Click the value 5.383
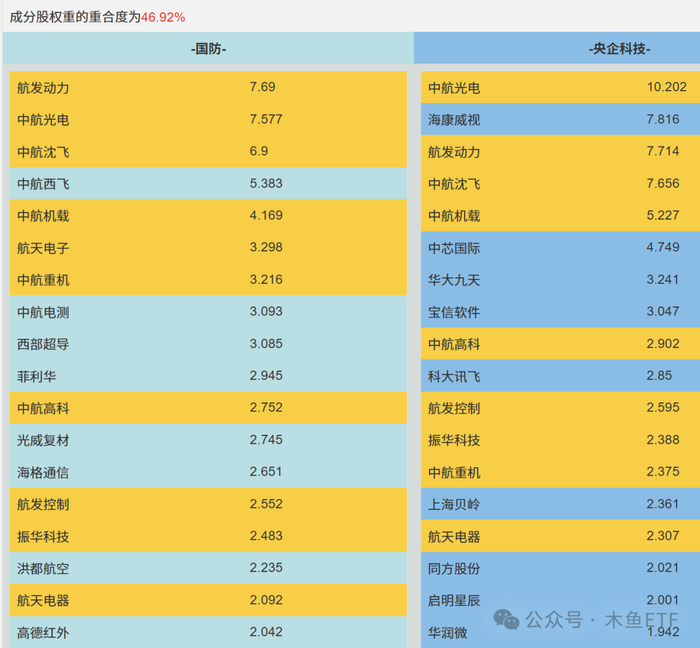Image resolution: width=700 pixels, height=648 pixels. [x=266, y=183]
